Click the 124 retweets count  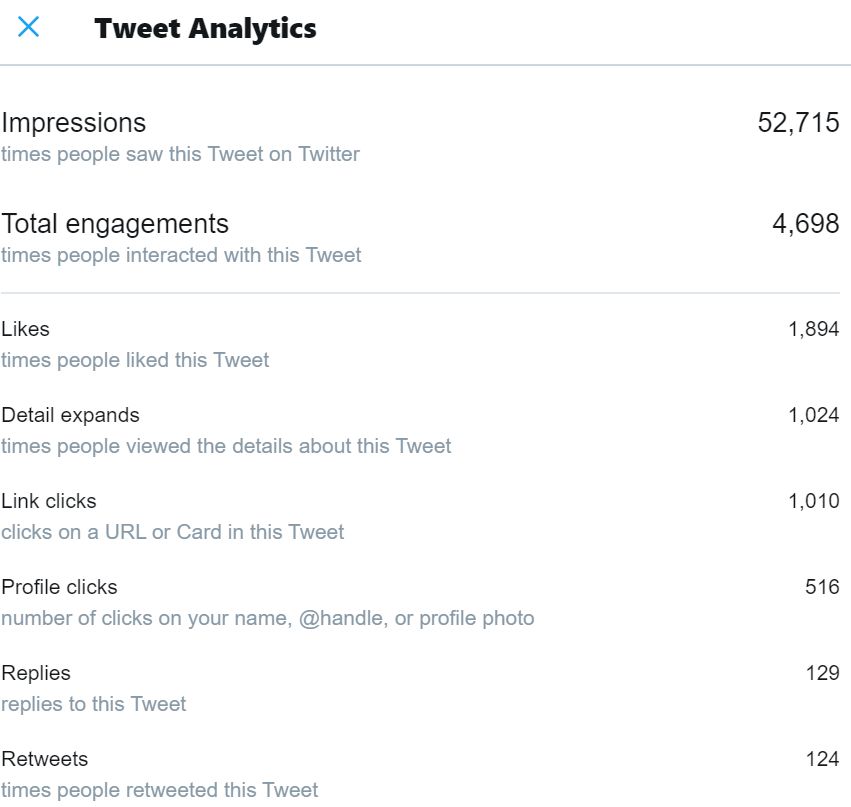pyautogui.click(x=822, y=759)
